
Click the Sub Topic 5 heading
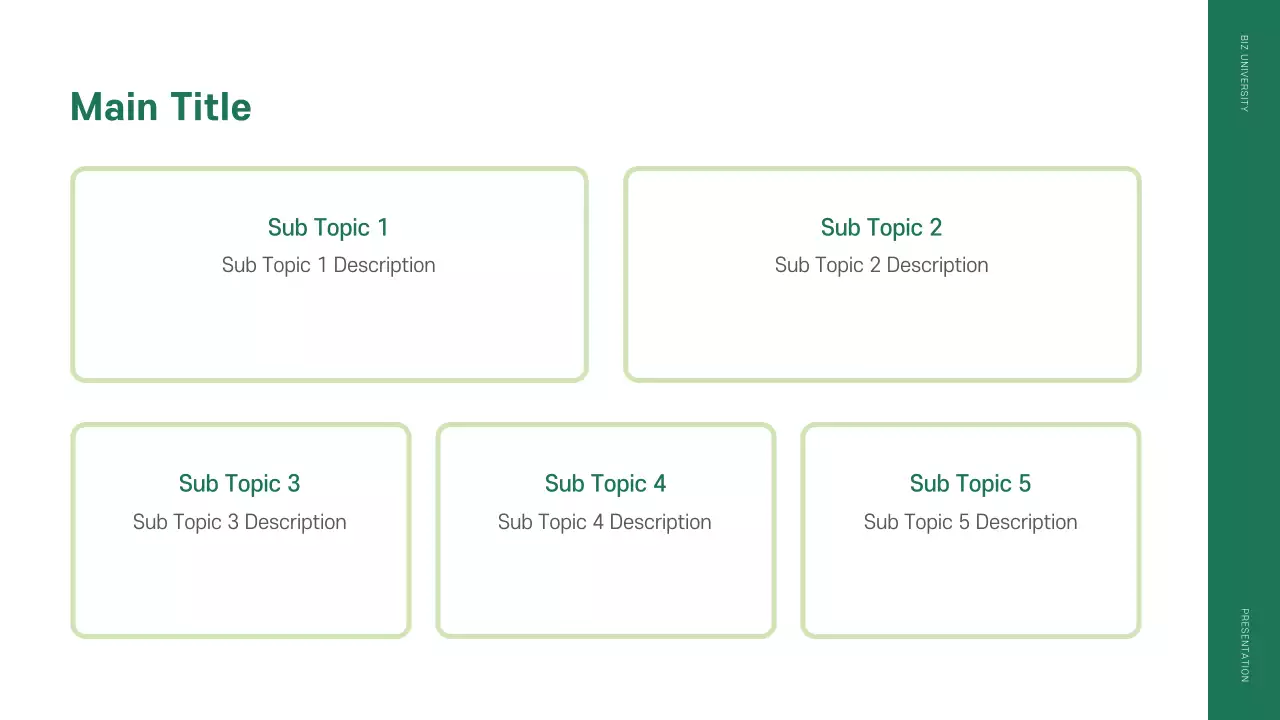970,484
